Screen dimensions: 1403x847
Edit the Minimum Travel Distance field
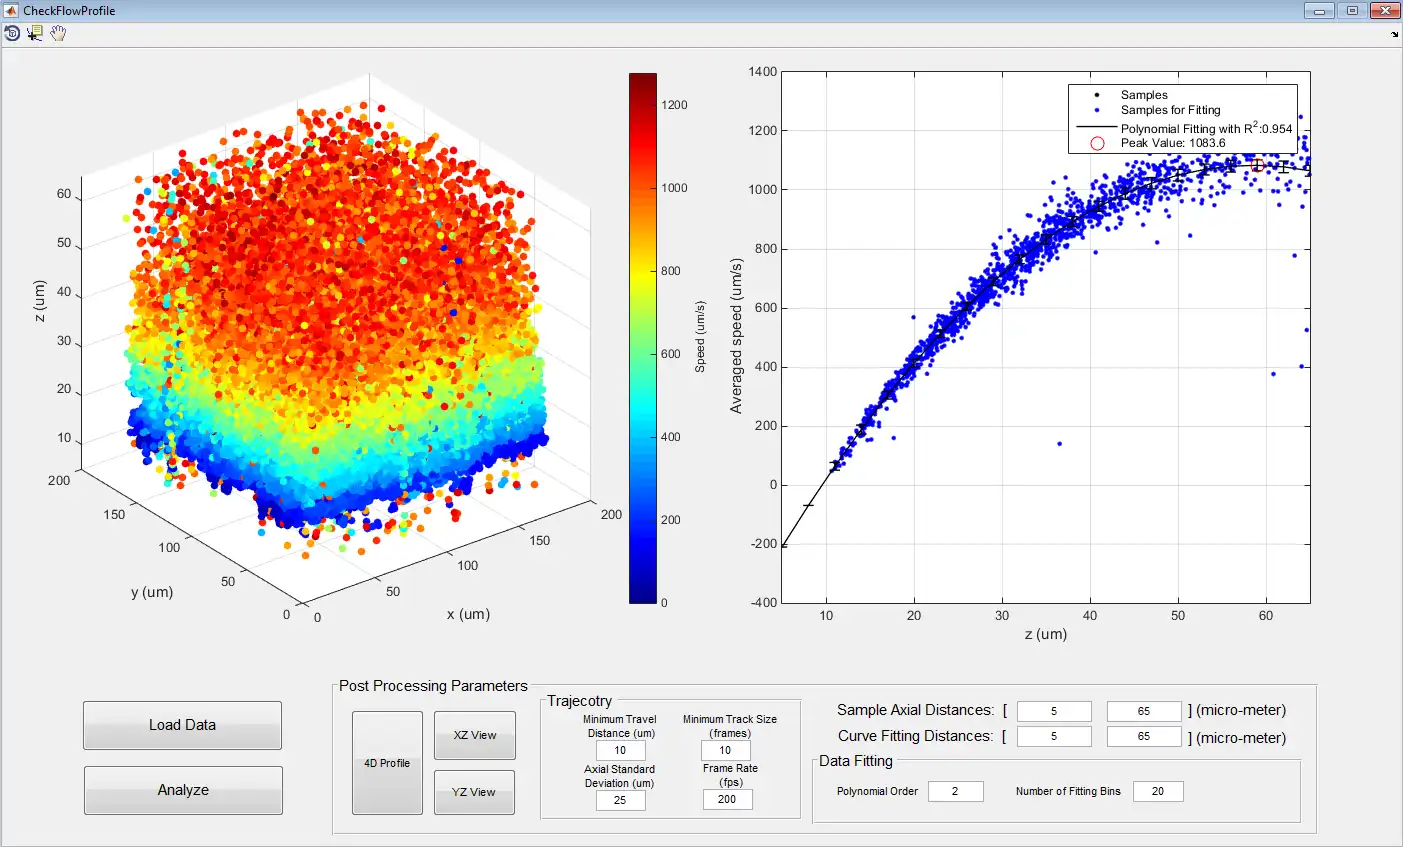(620, 750)
